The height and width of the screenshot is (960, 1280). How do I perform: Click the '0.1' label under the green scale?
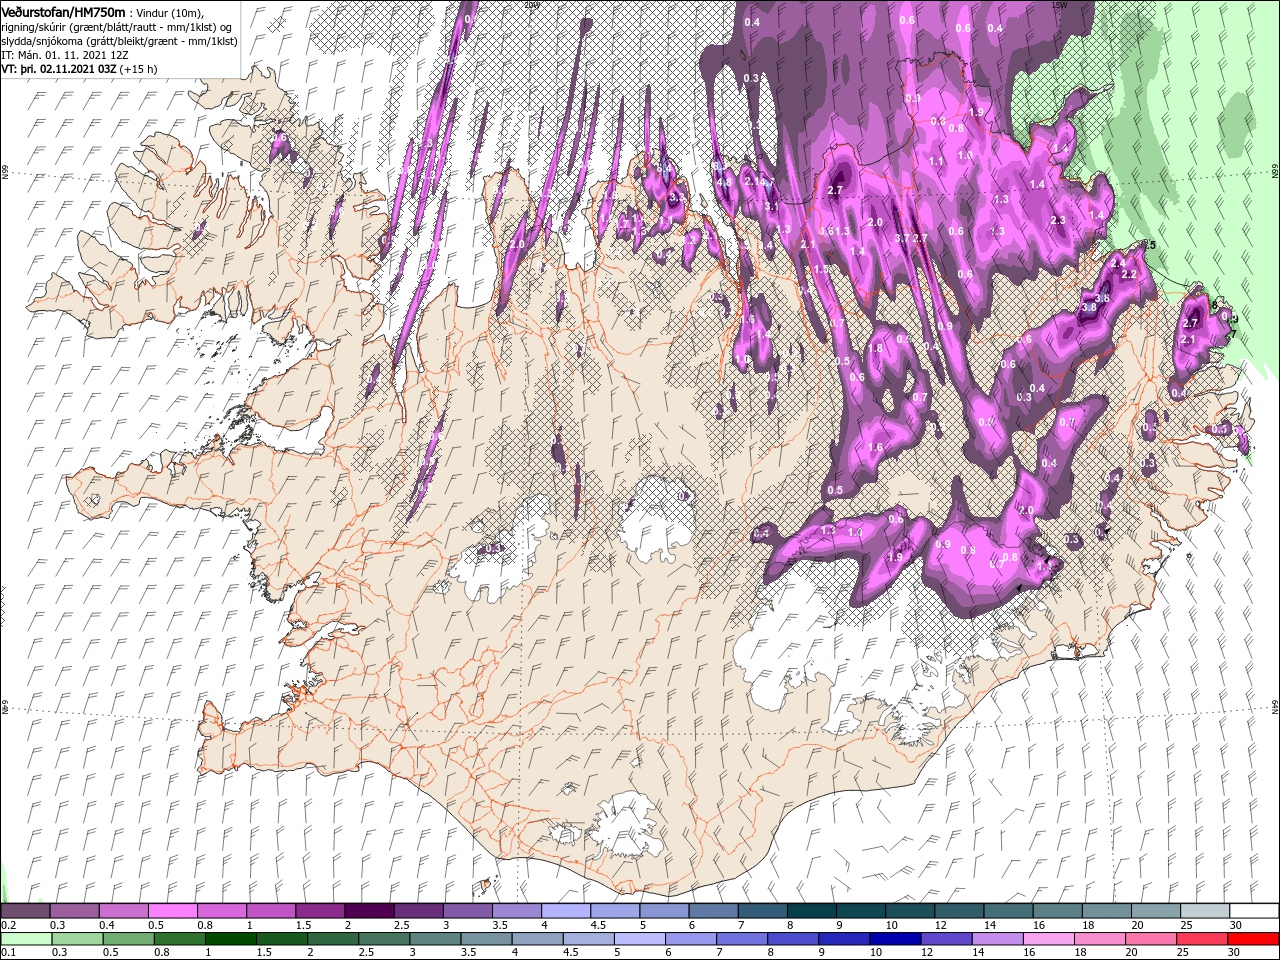(x=9, y=953)
